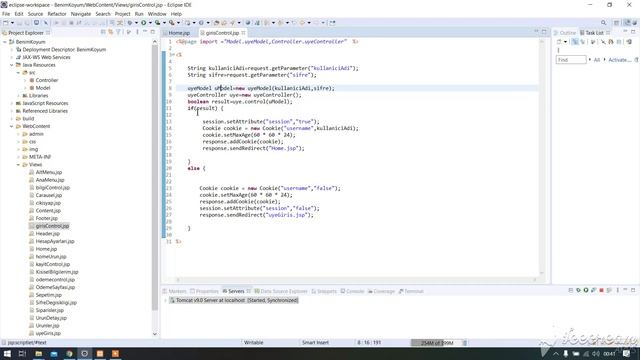This screenshot has width=640, height=360.
Task: Open the toolbar Search magnifier icon
Action: pyautogui.click(x=603, y=23)
